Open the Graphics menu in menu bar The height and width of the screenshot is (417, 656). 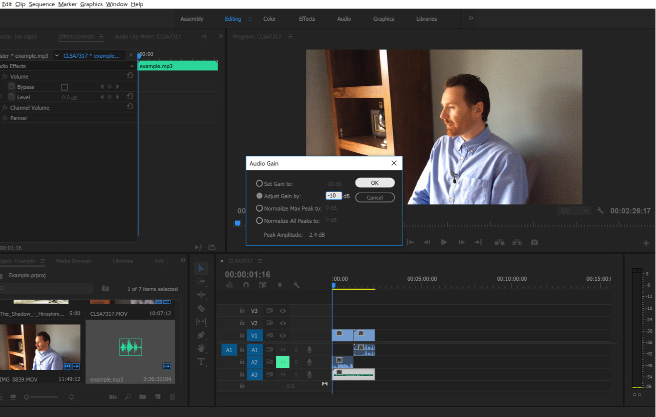pyautogui.click(x=91, y=4)
